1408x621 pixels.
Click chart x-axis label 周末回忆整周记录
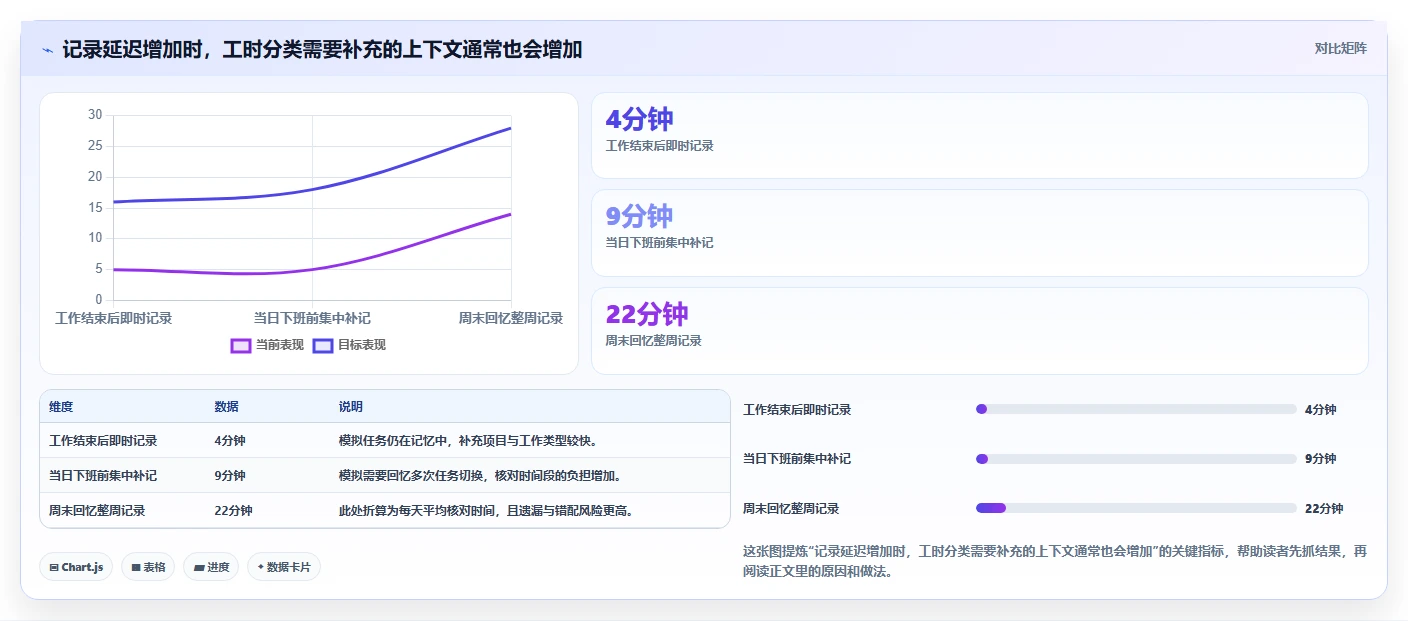point(511,318)
